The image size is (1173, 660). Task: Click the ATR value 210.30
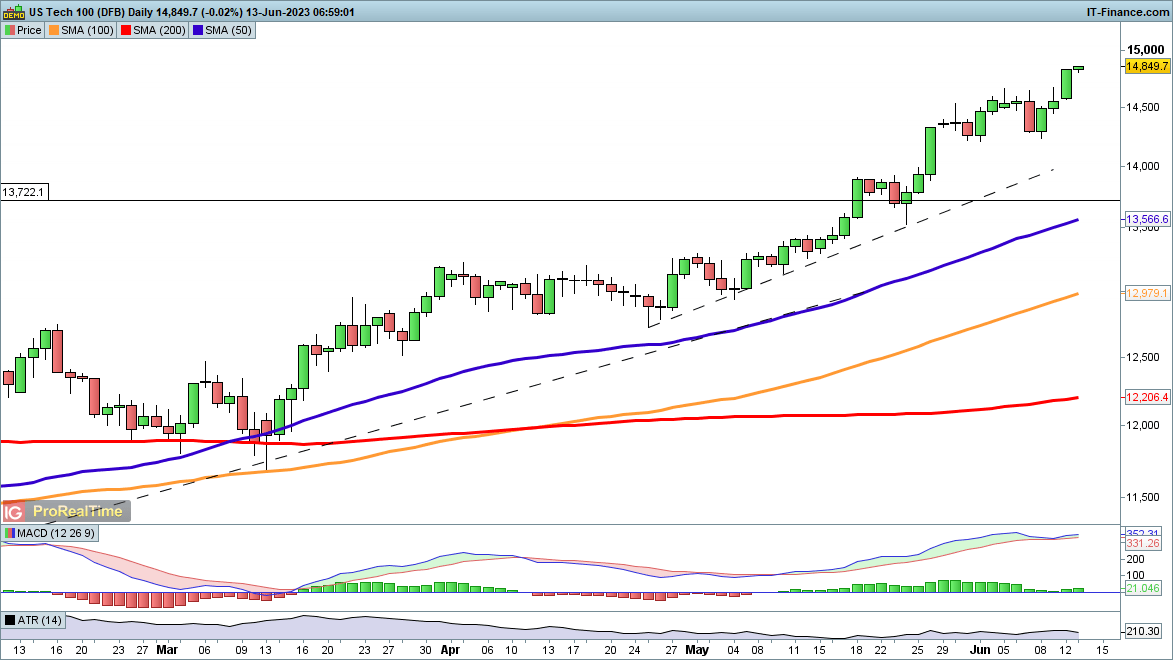[1144, 632]
